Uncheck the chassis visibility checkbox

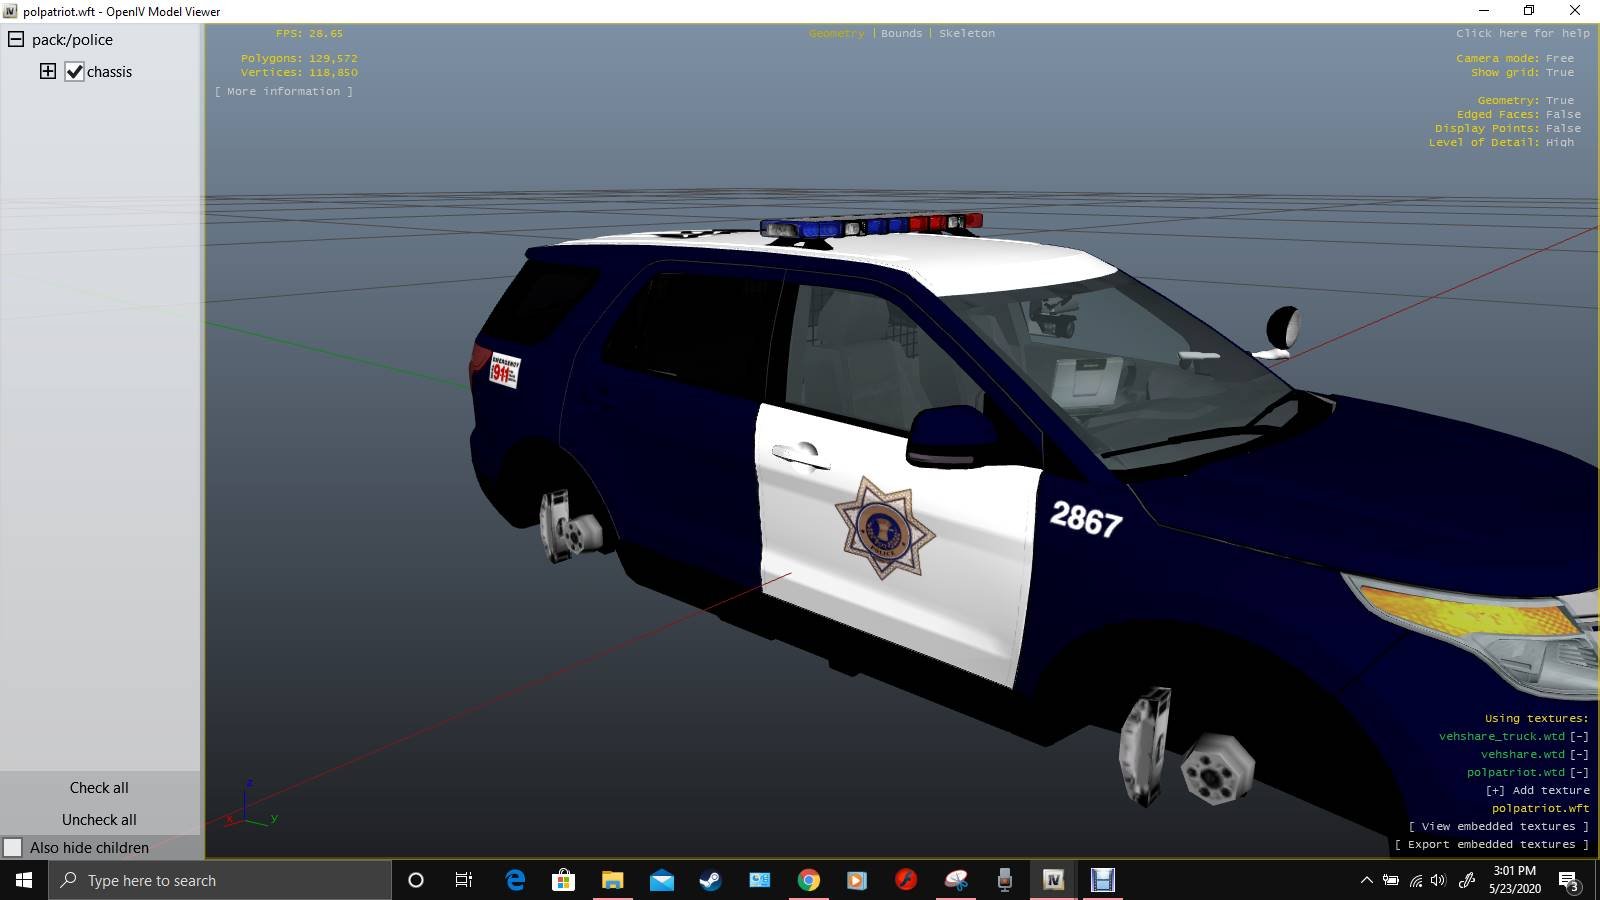(x=74, y=72)
